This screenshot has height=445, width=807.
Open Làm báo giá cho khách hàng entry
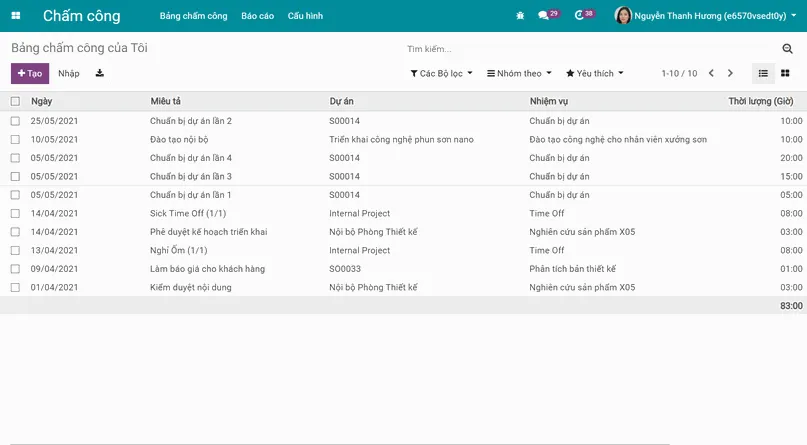[x=207, y=269]
